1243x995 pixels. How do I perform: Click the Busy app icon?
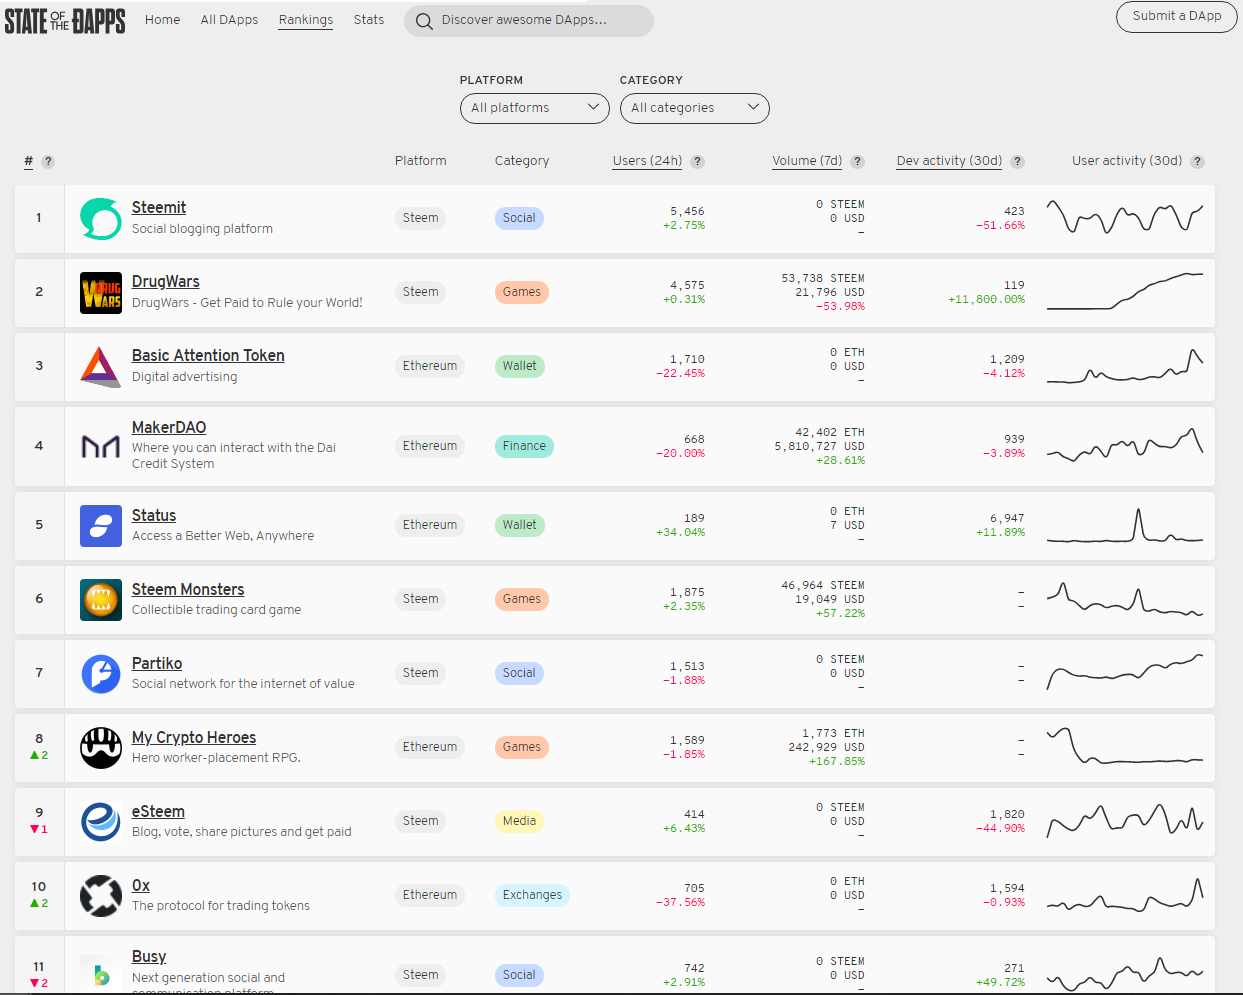tap(101, 974)
